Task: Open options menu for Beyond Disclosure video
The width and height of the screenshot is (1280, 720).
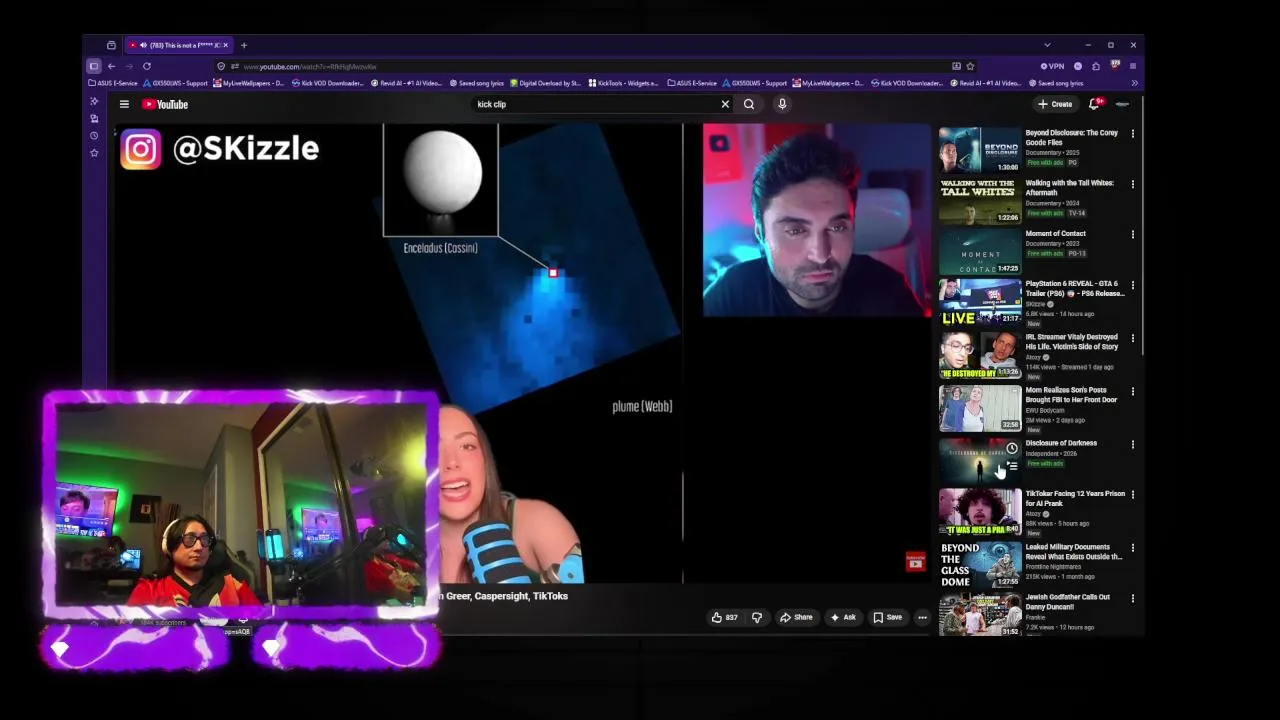Action: pyautogui.click(x=1133, y=133)
